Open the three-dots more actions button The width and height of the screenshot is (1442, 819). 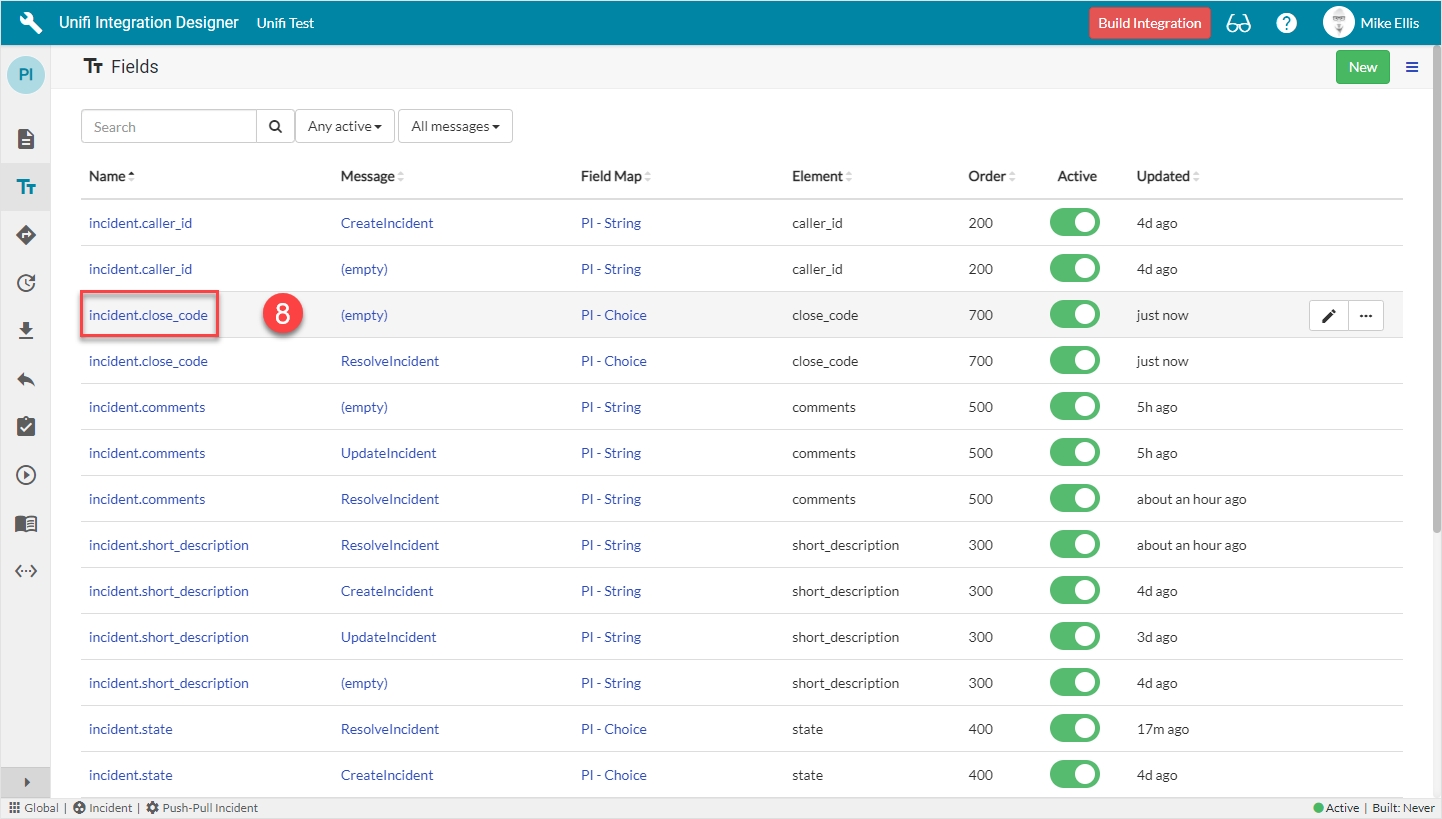(x=1366, y=316)
